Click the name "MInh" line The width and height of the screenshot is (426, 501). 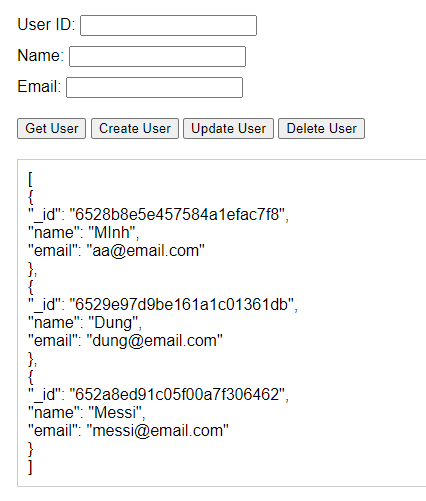[x=83, y=233]
